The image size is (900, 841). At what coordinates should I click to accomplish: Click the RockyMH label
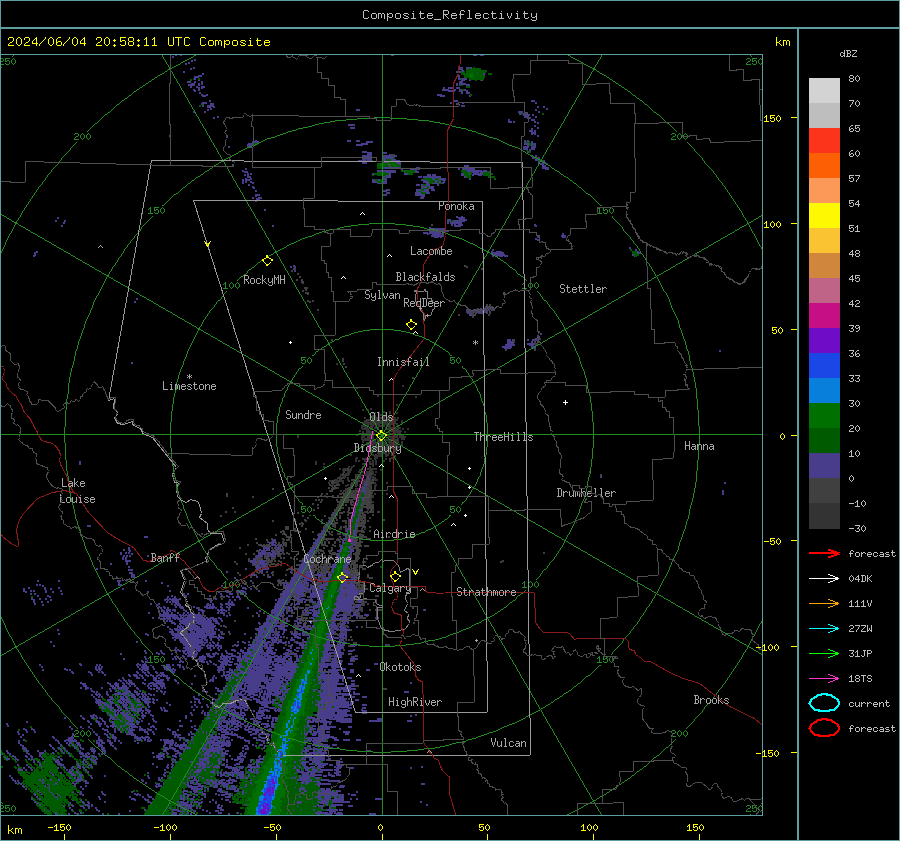tap(264, 280)
